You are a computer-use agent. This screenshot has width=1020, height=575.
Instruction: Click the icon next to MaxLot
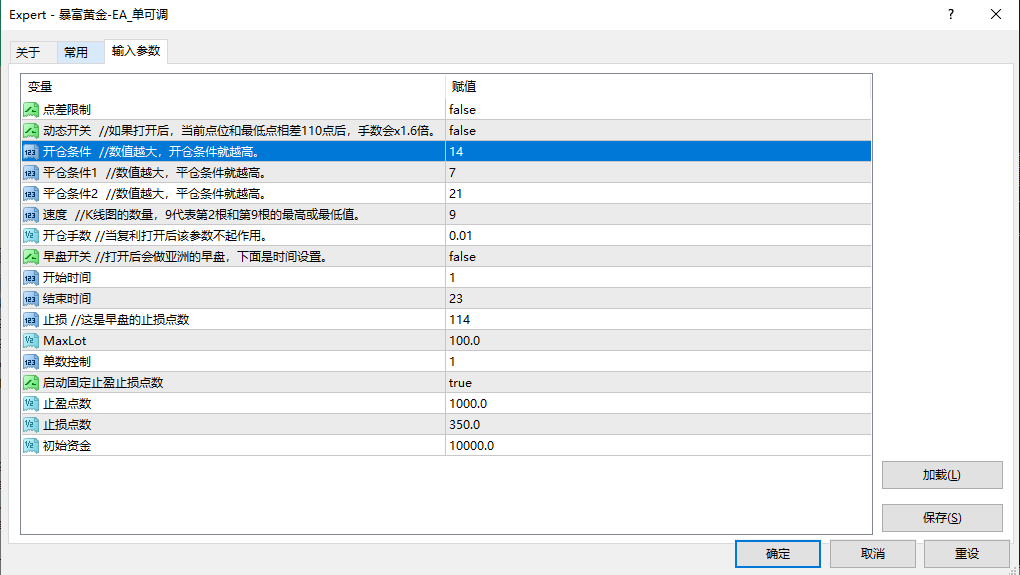click(31, 341)
